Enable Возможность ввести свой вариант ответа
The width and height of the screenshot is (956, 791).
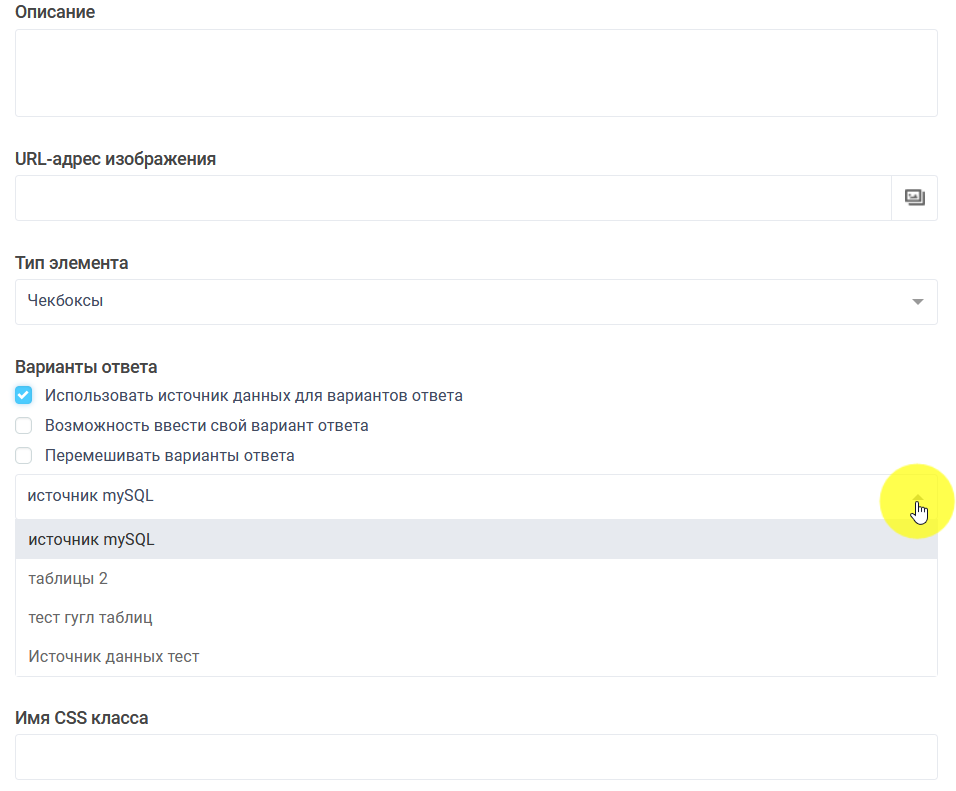tap(23, 425)
